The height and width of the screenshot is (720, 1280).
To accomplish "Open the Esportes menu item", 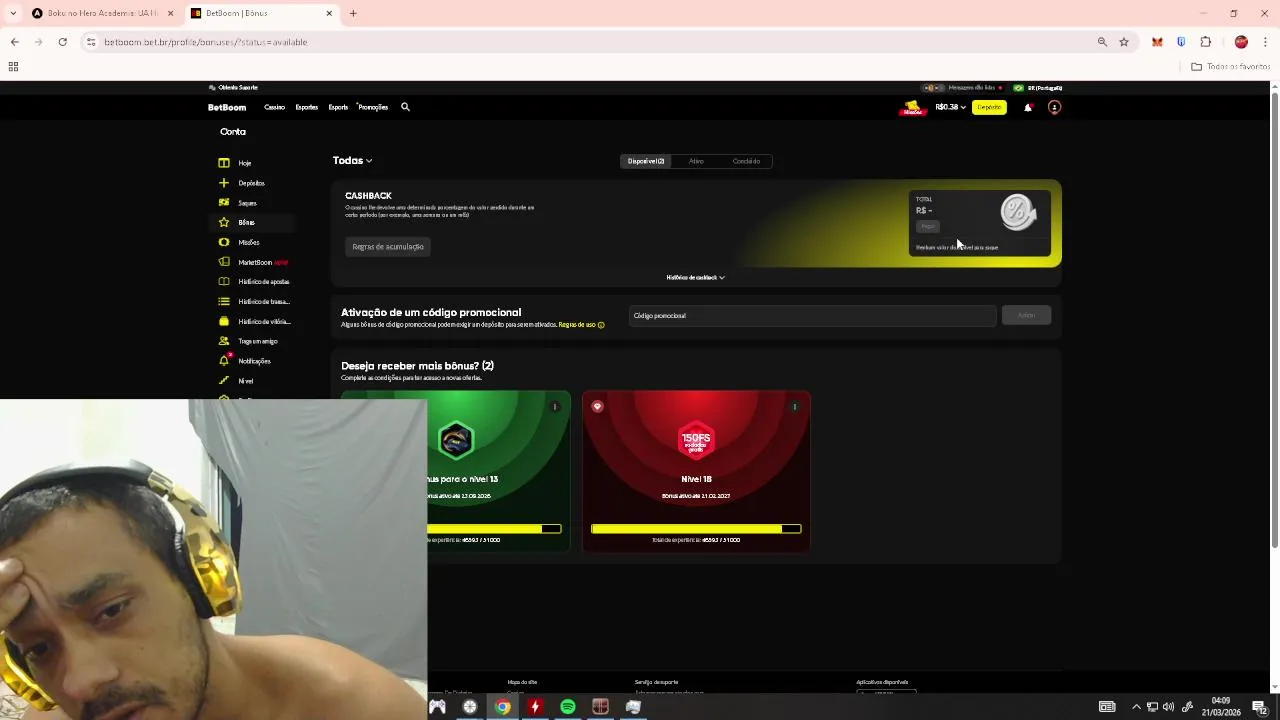I will (306, 107).
